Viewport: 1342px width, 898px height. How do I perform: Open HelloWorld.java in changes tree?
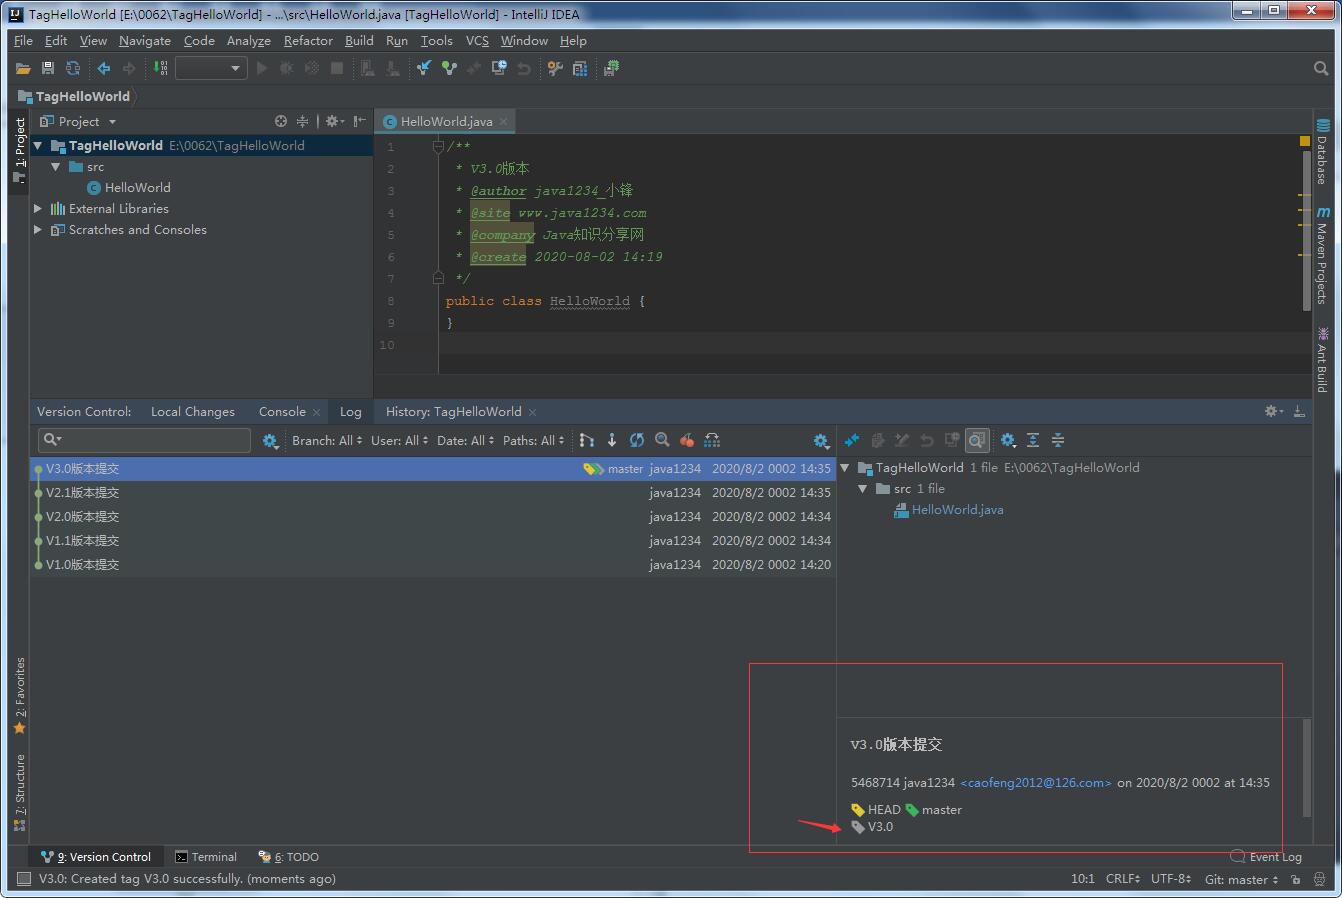[957, 509]
